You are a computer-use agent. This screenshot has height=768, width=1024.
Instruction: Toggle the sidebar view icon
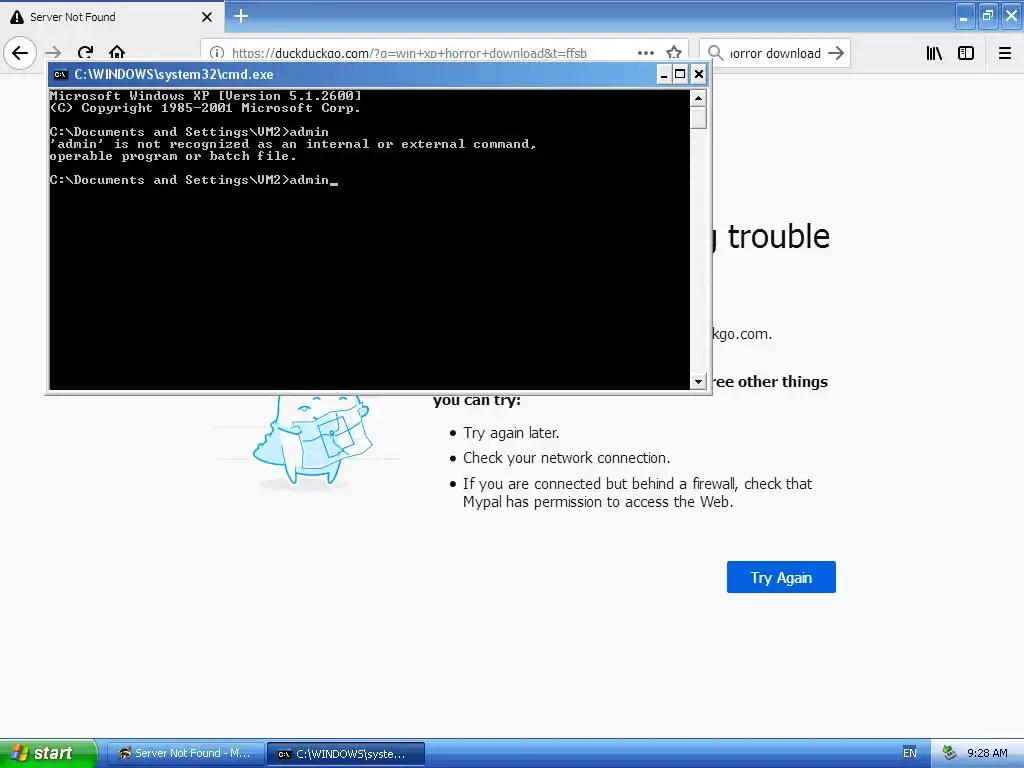coord(966,53)
